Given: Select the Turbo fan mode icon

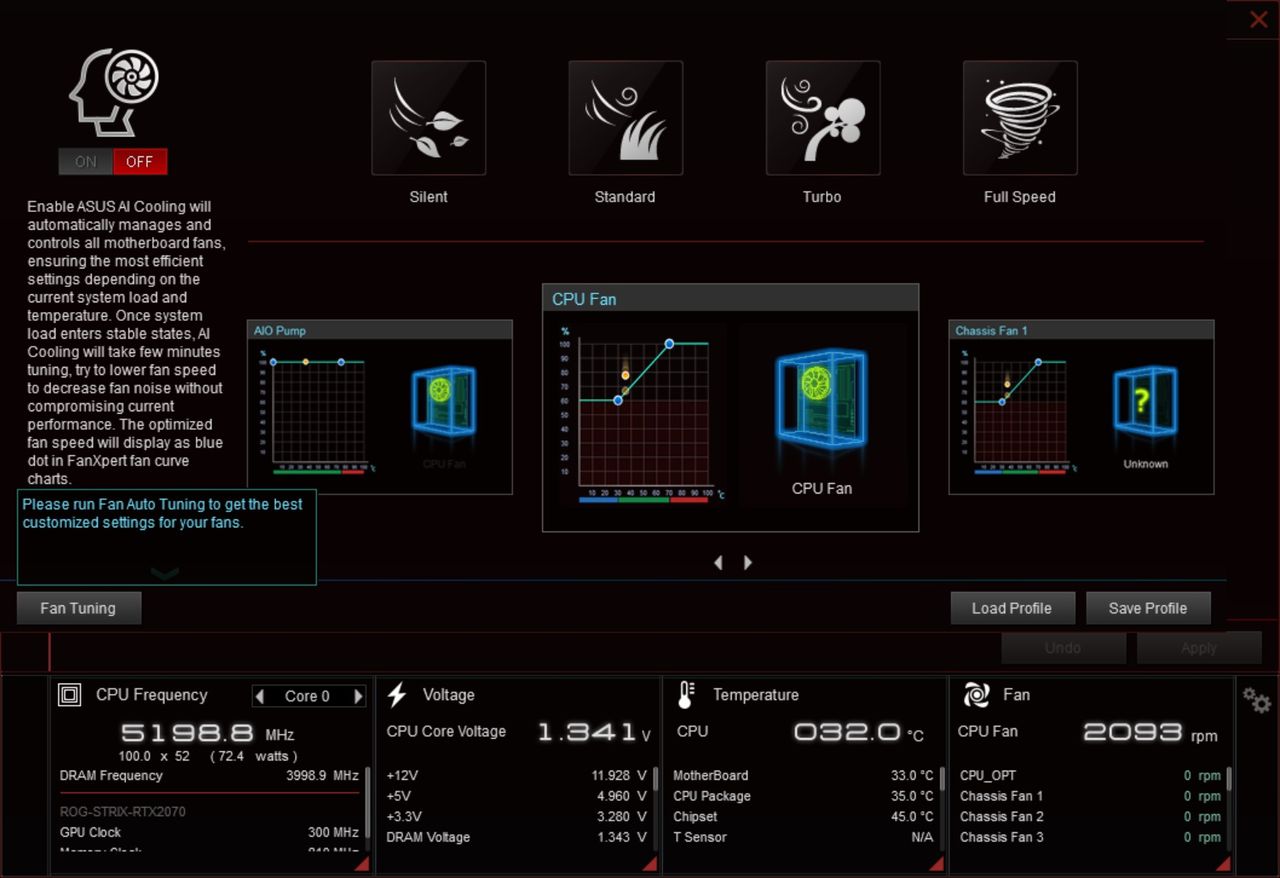Looking at the screenshot, I should pyautogui.click(x=822, y=118).
